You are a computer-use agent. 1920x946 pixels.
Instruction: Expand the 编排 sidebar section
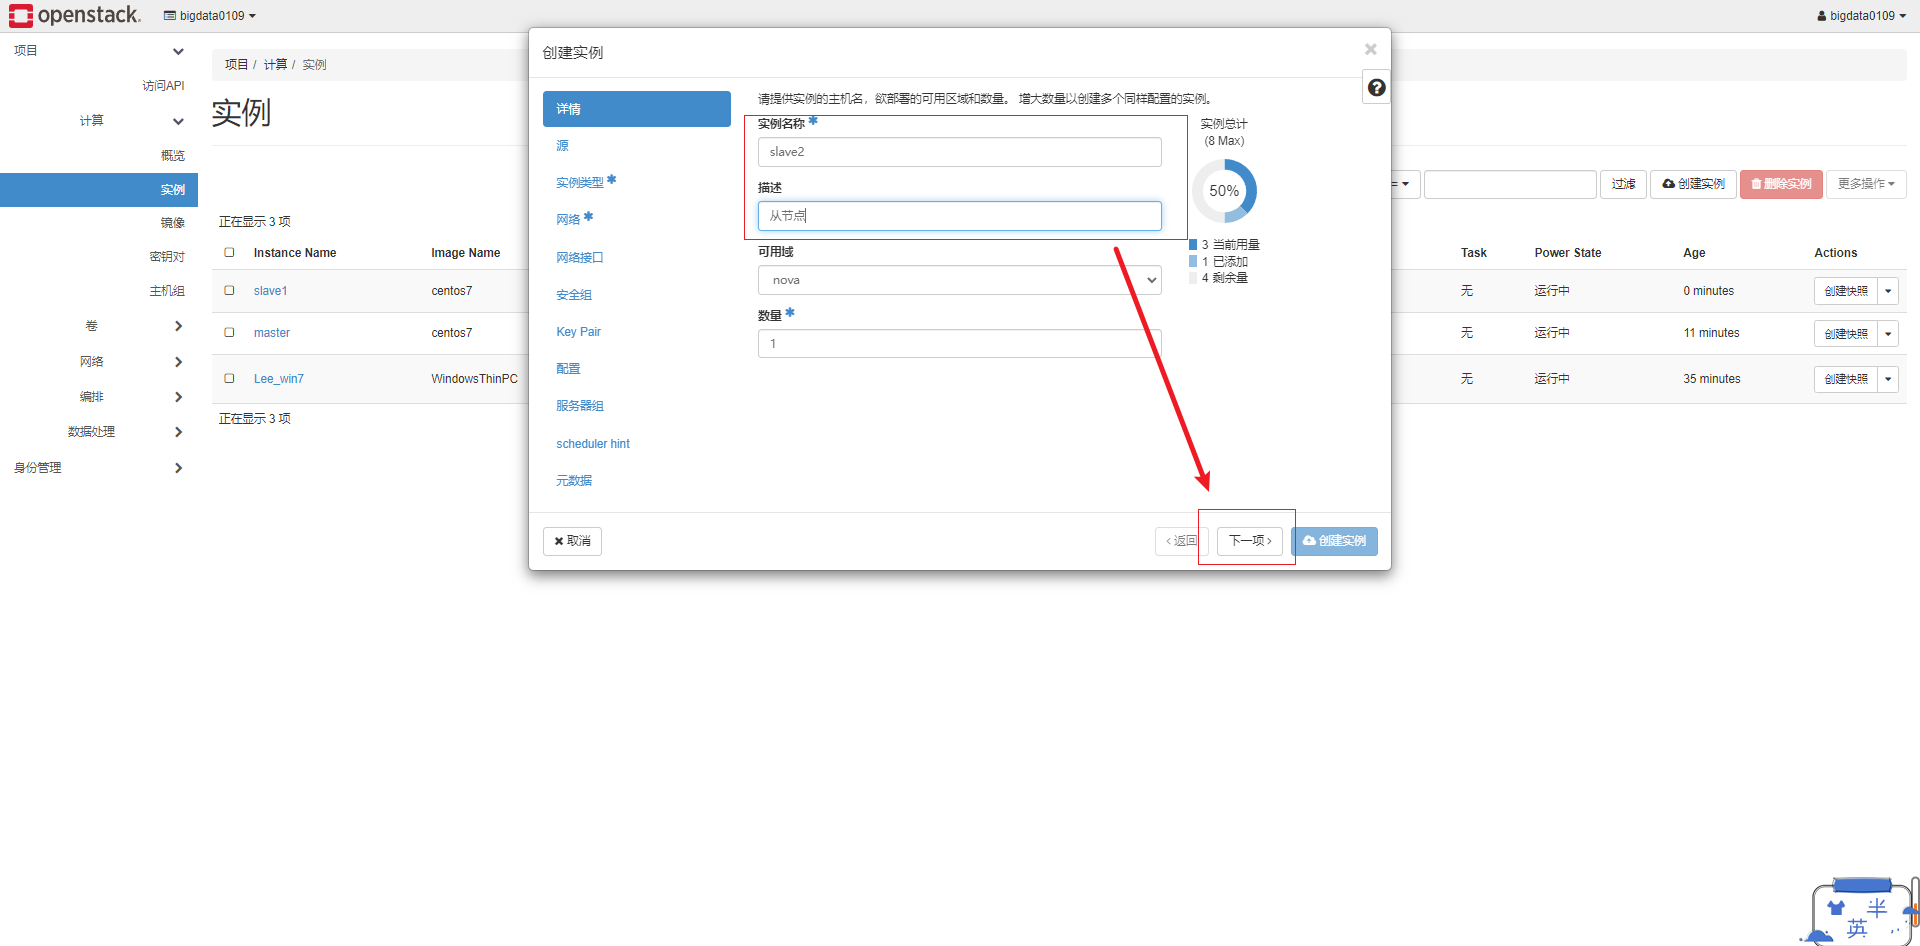pyautogui.click(x=130, y=397)
